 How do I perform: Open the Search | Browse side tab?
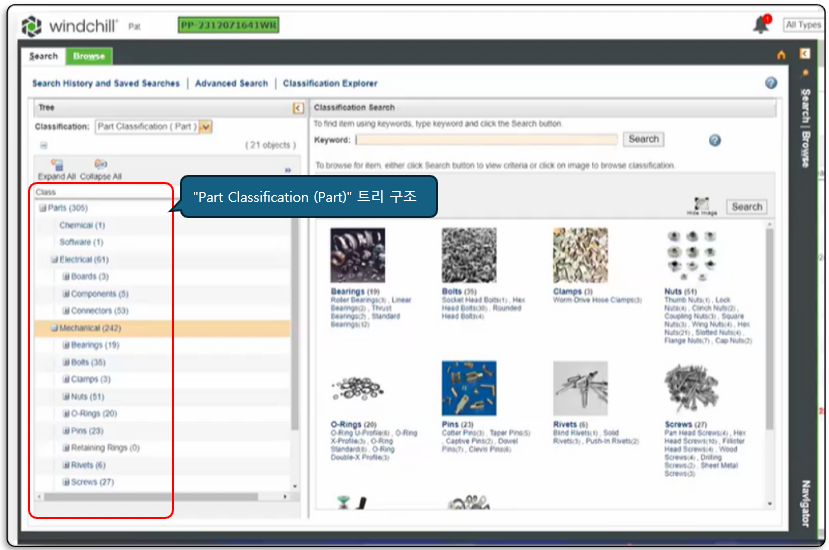[805, 129]
